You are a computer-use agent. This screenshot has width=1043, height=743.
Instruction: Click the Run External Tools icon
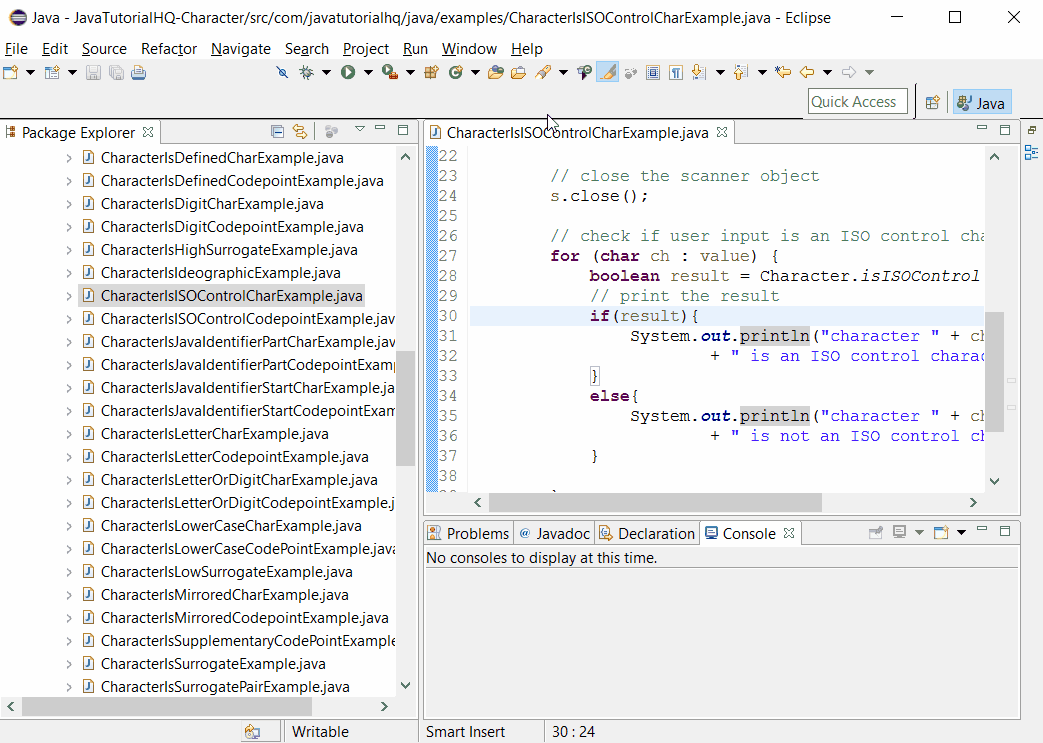(390, 73)
